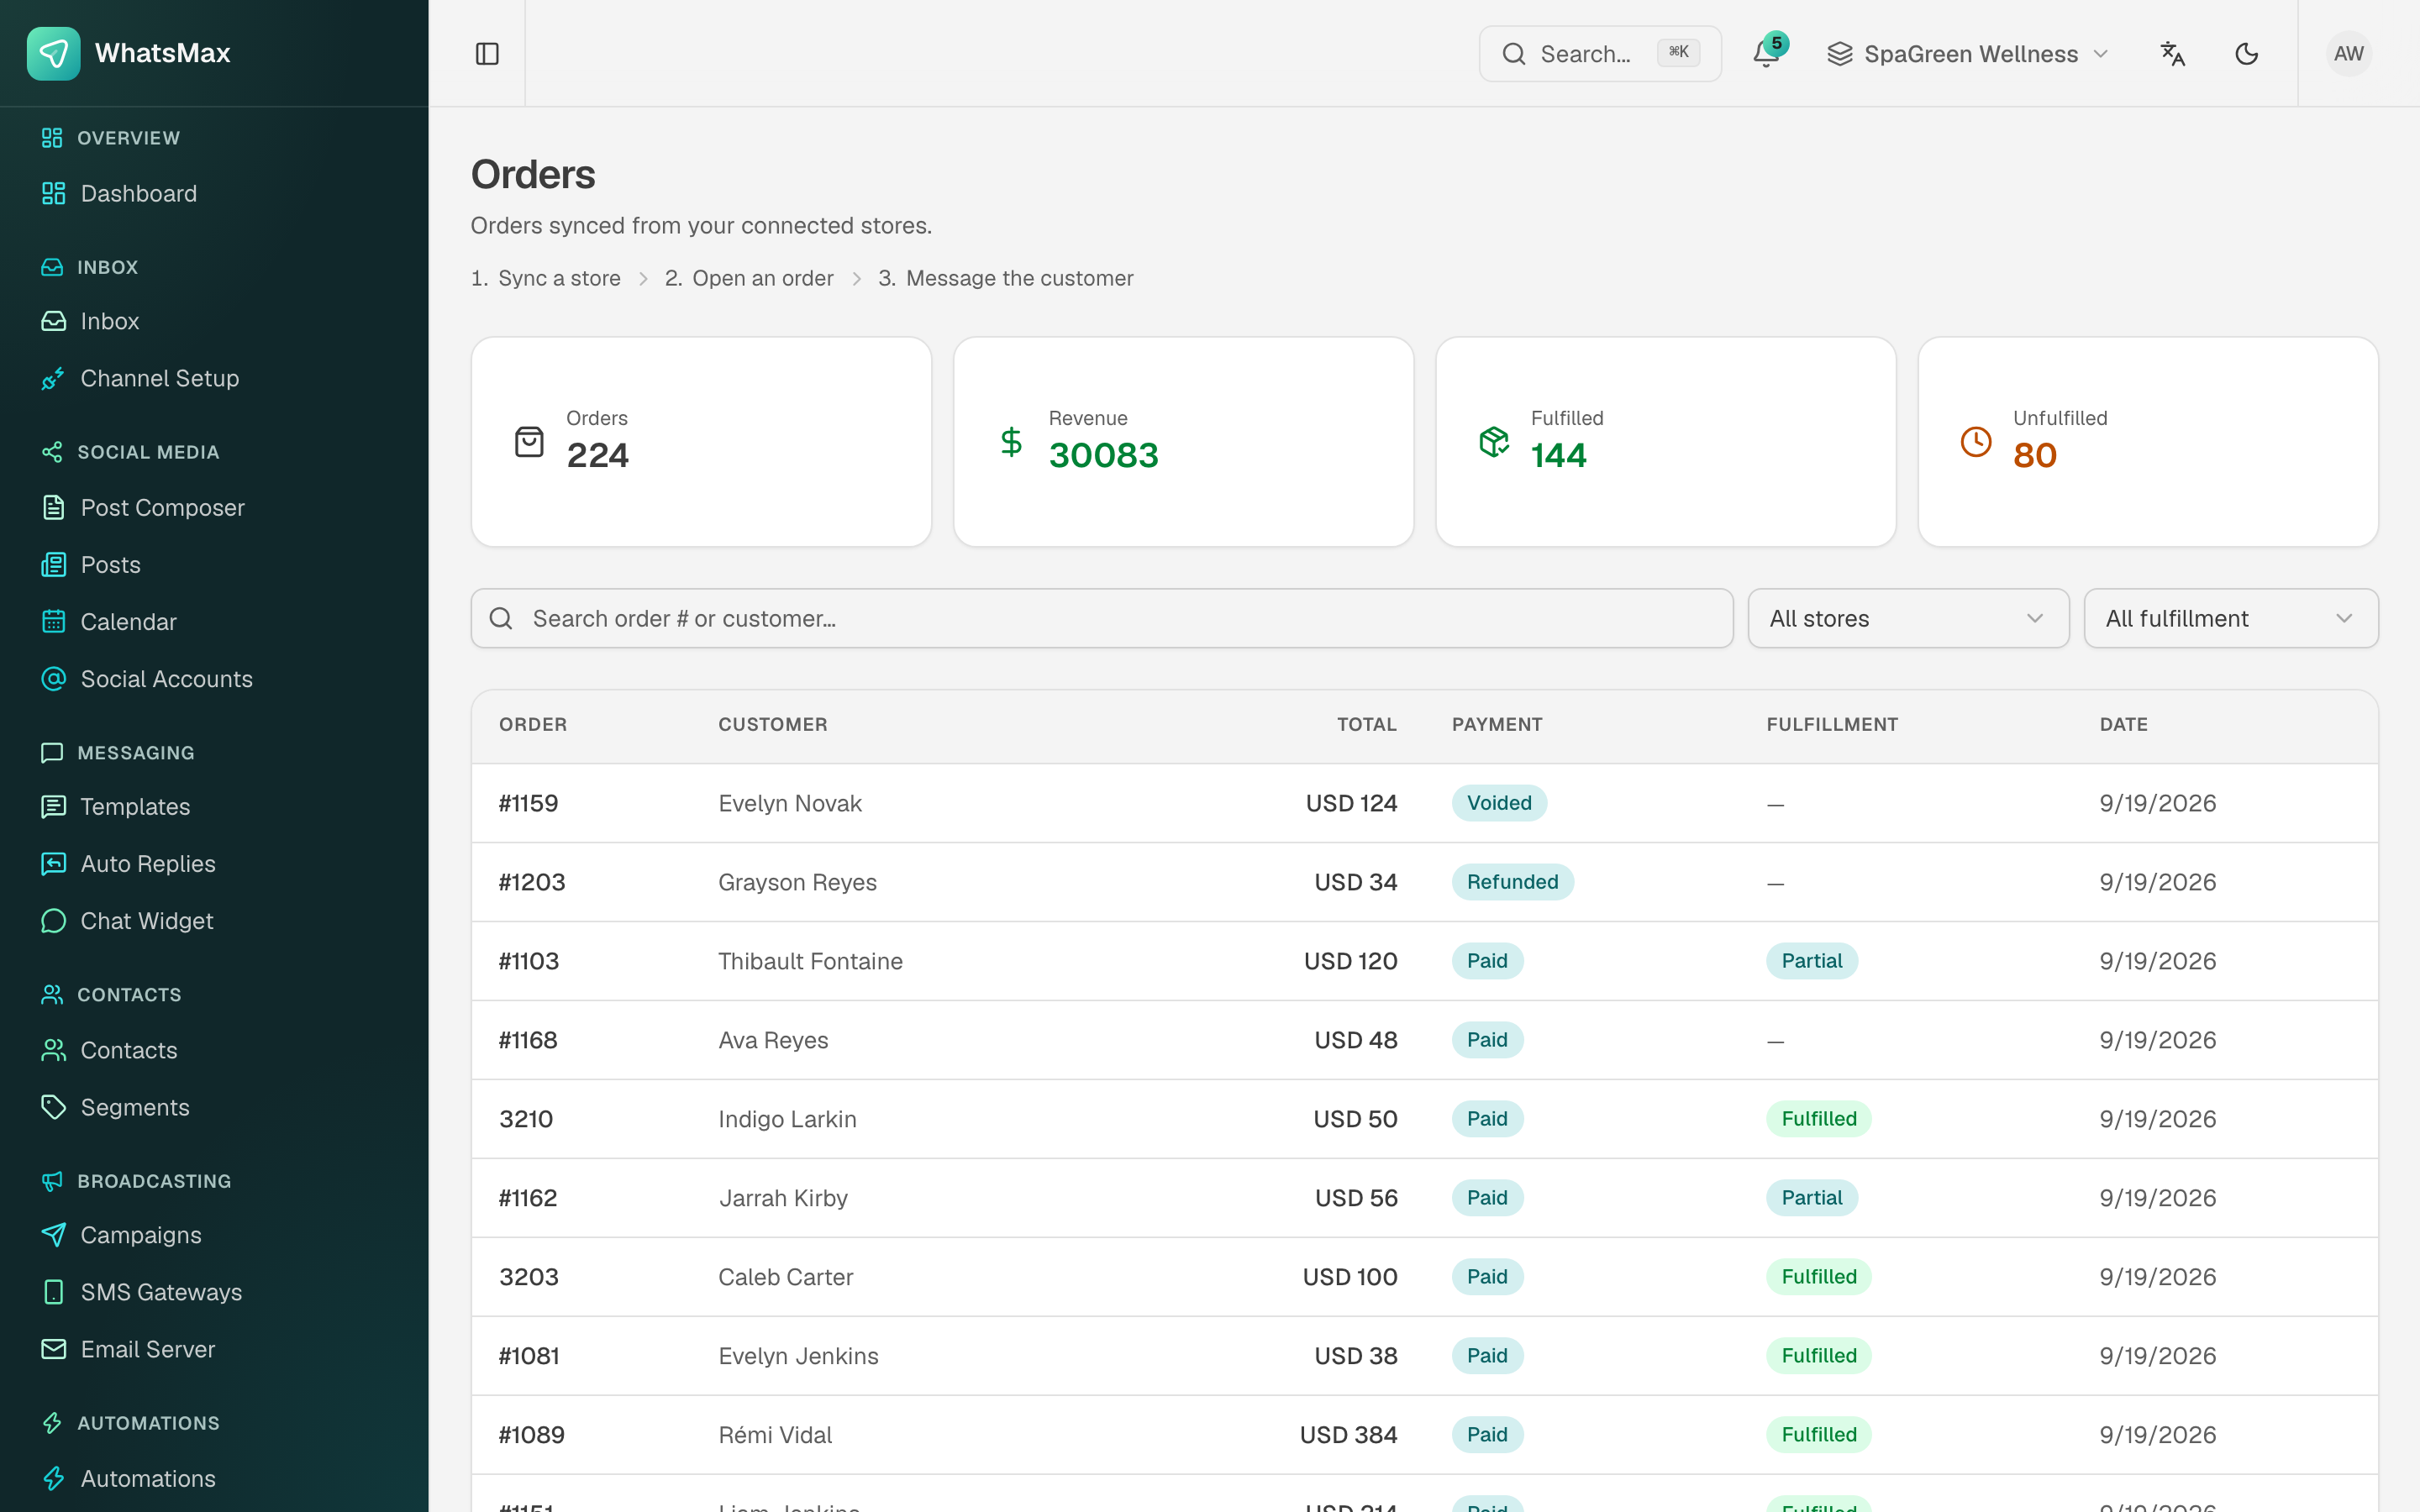
Task: Click the Auto Replies icon
Action: (x=53, y=863)
